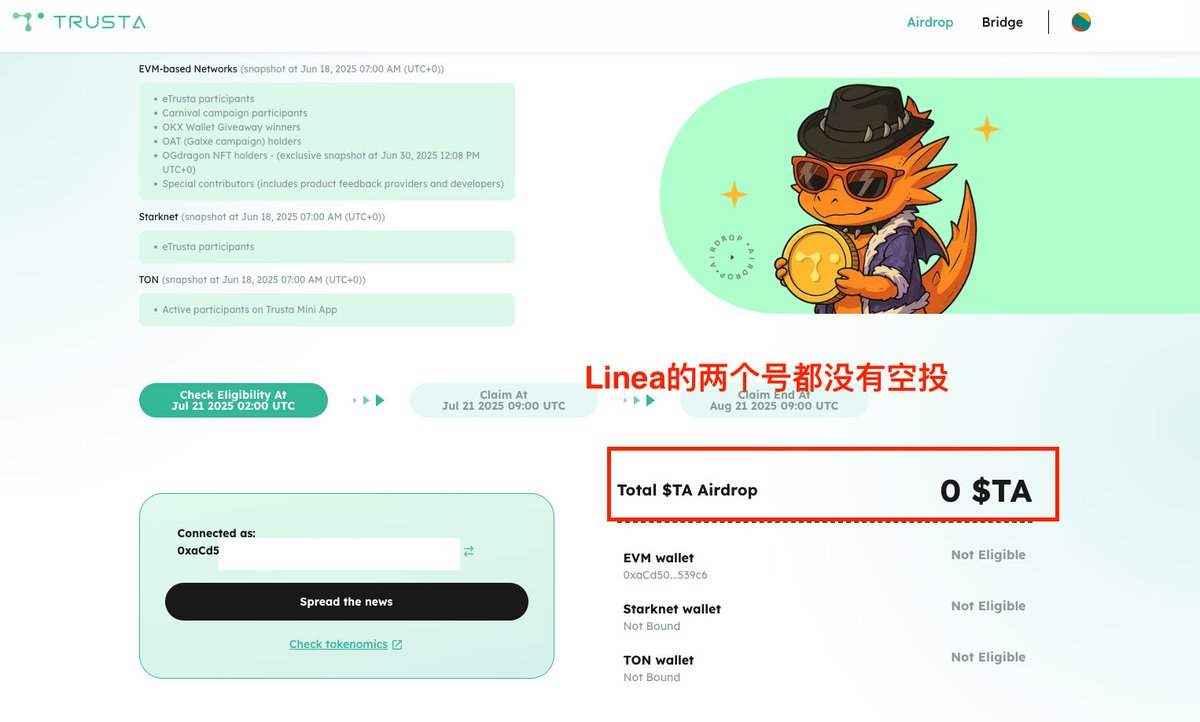Click the arrows between Check Eligibility and Claim

pos(369,400)
